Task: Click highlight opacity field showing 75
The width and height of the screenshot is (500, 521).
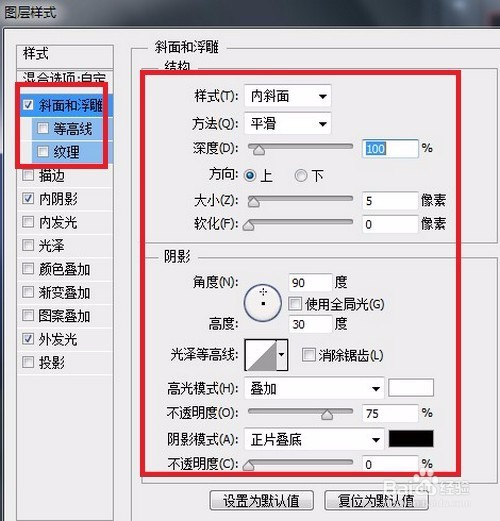Action: [x=390, y=413]
